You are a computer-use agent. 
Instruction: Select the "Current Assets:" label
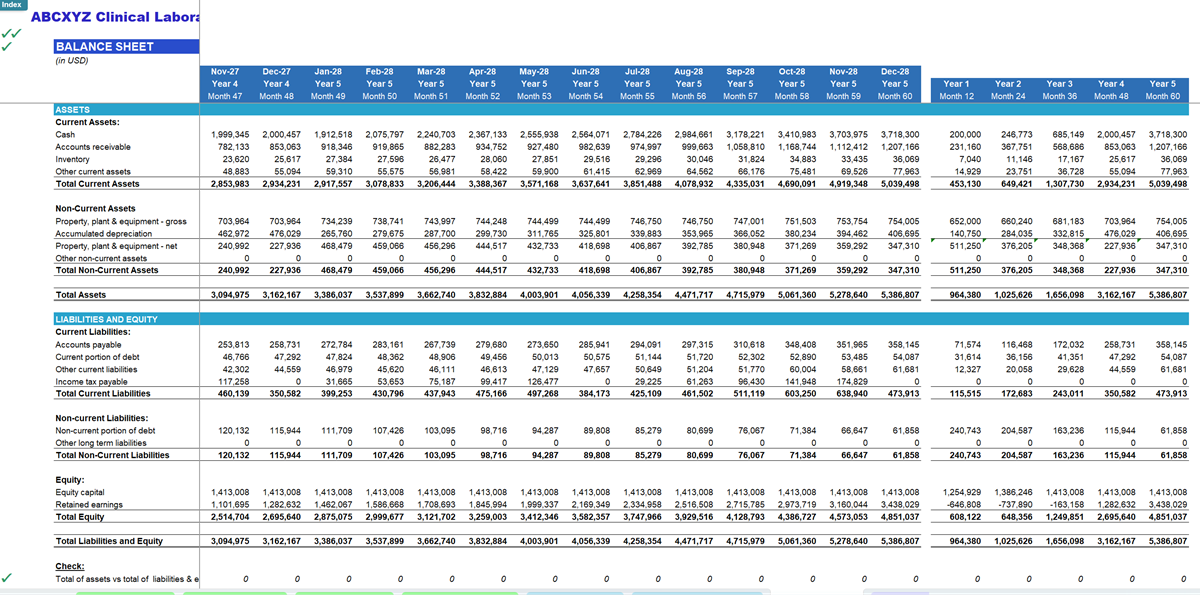[x=88, y=122]
